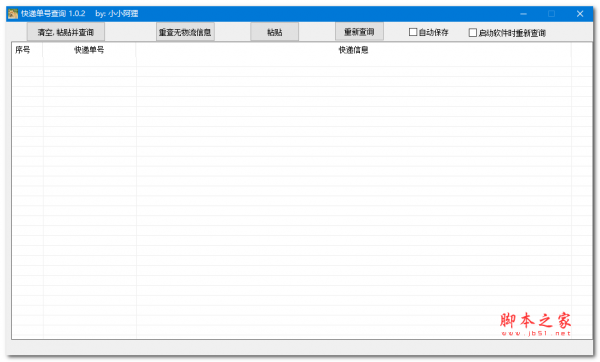The width and height of the screenshot is (600, 362).
Task: Select the 快递信息 column header
Action: pyautogui.click(x=353, y=50)
